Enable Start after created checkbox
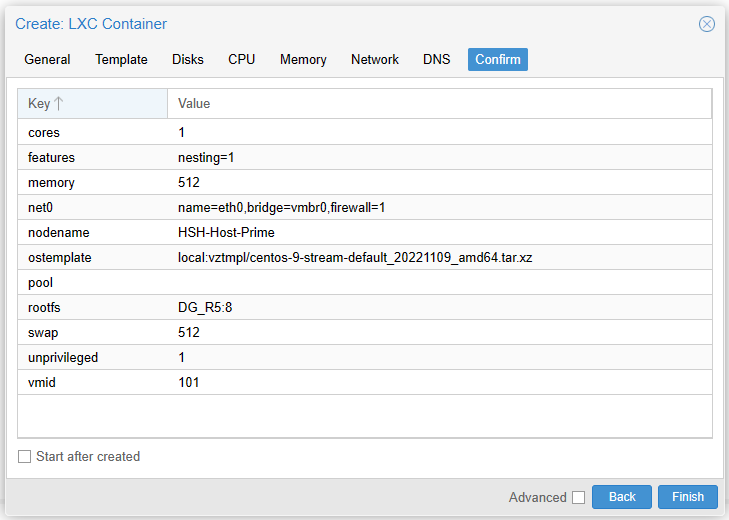This screenshot has width=729, height=520. [25, 457]
